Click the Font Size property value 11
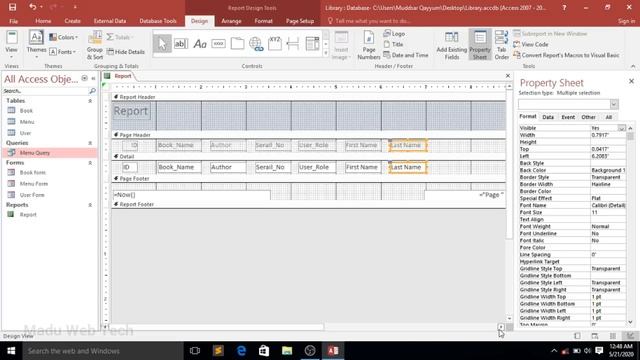Screen dimensions: 640x360 coord(608,213)
